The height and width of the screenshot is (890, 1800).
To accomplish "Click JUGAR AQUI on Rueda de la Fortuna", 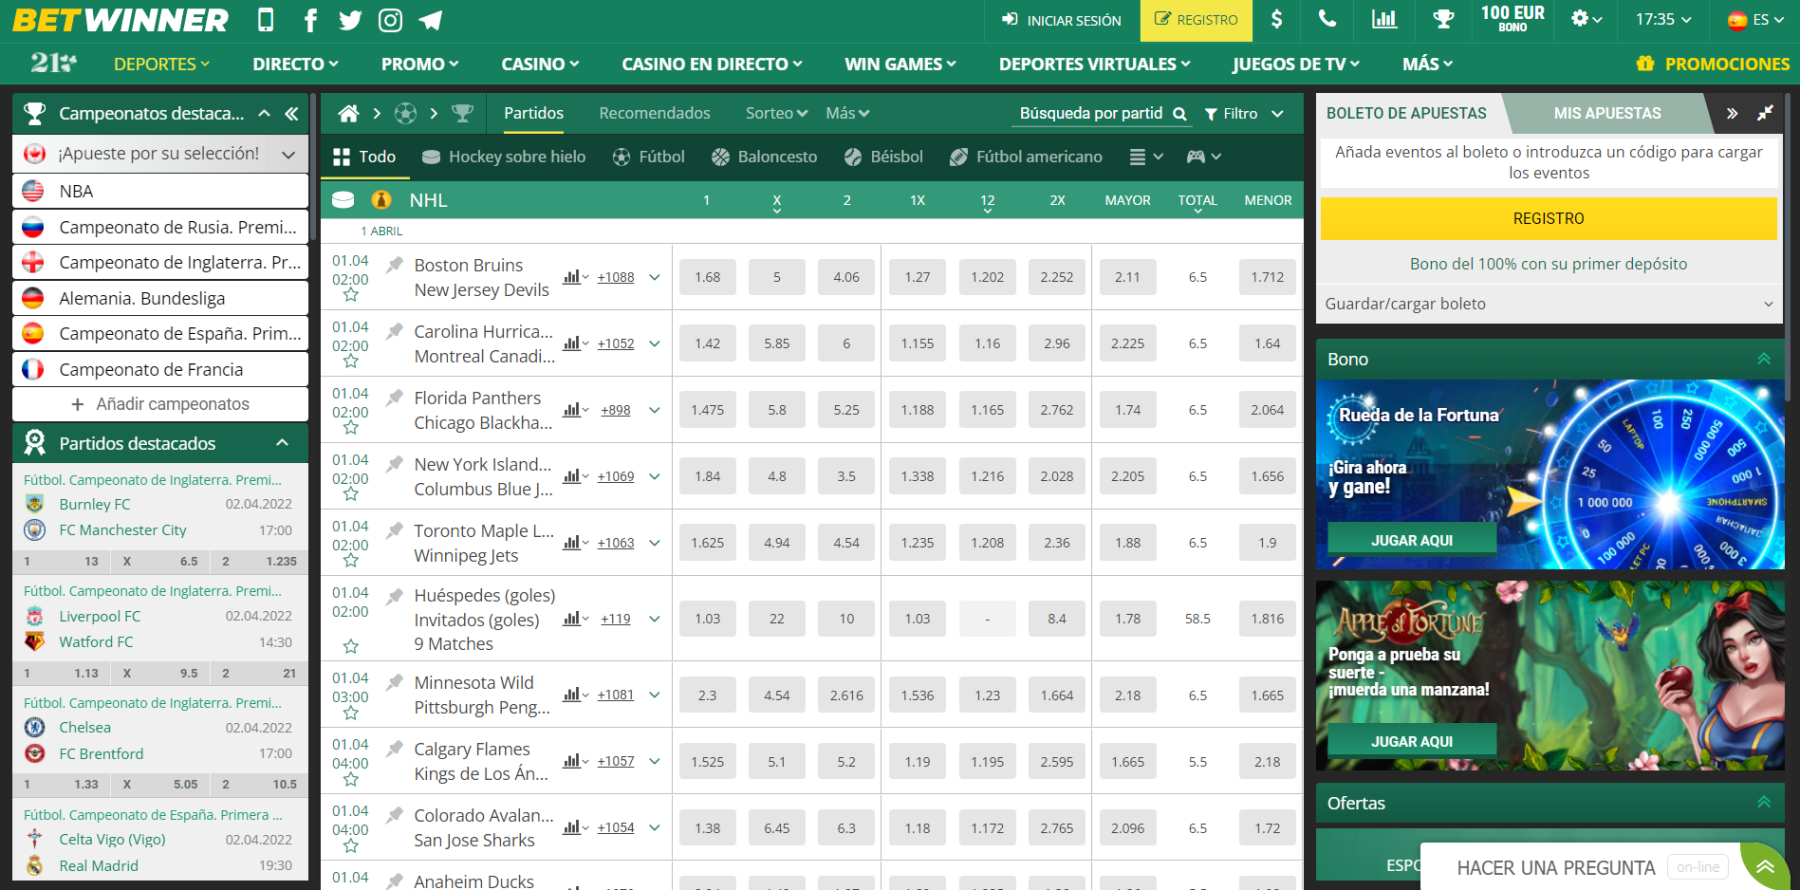I will (1412, 540).
